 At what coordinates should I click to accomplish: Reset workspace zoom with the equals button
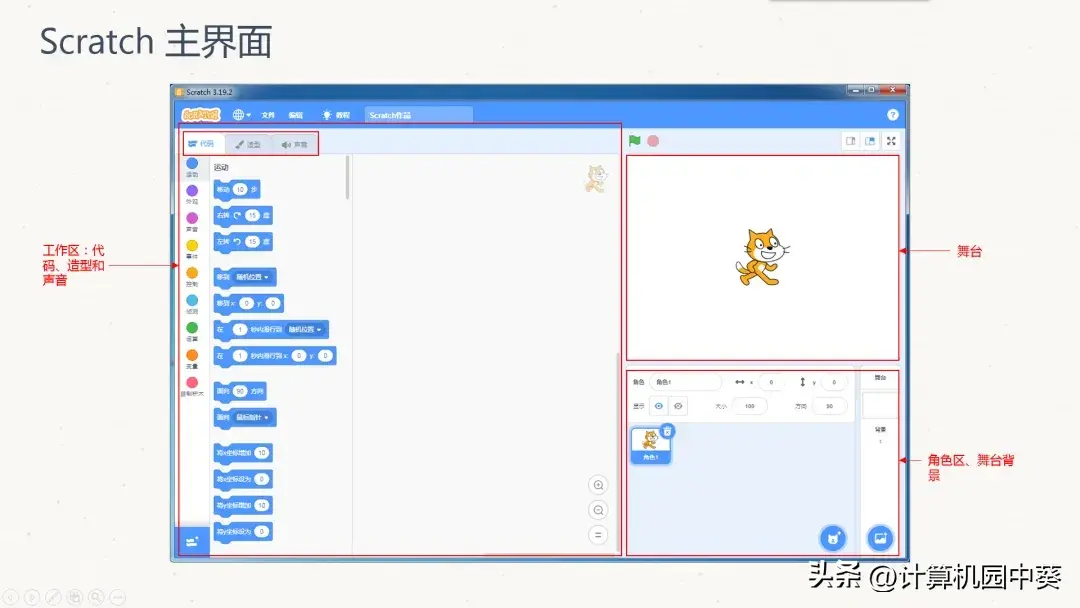(x=599, y=535)
